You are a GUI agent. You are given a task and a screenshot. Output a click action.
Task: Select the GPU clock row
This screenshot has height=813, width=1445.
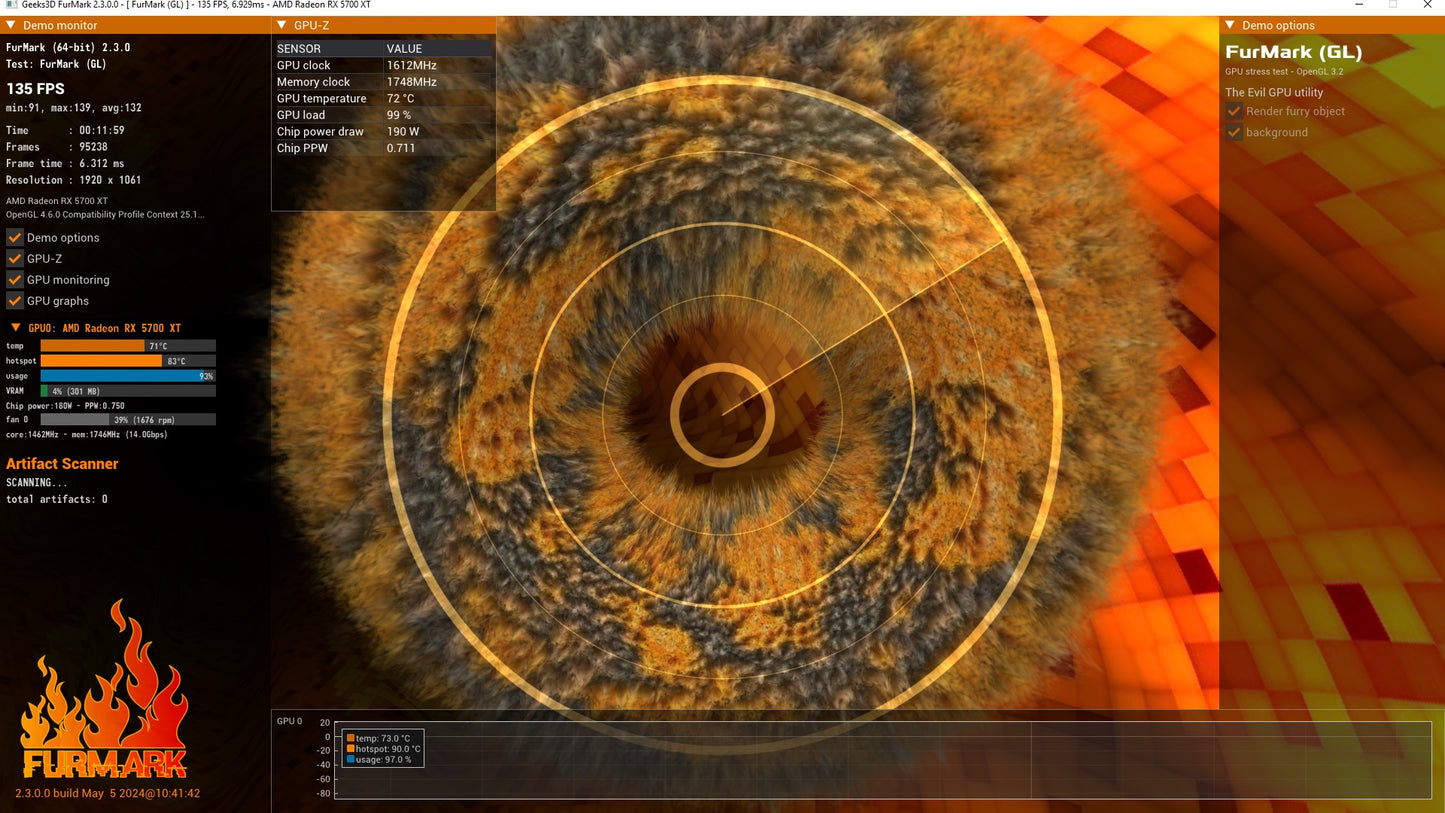pos(384,65)
